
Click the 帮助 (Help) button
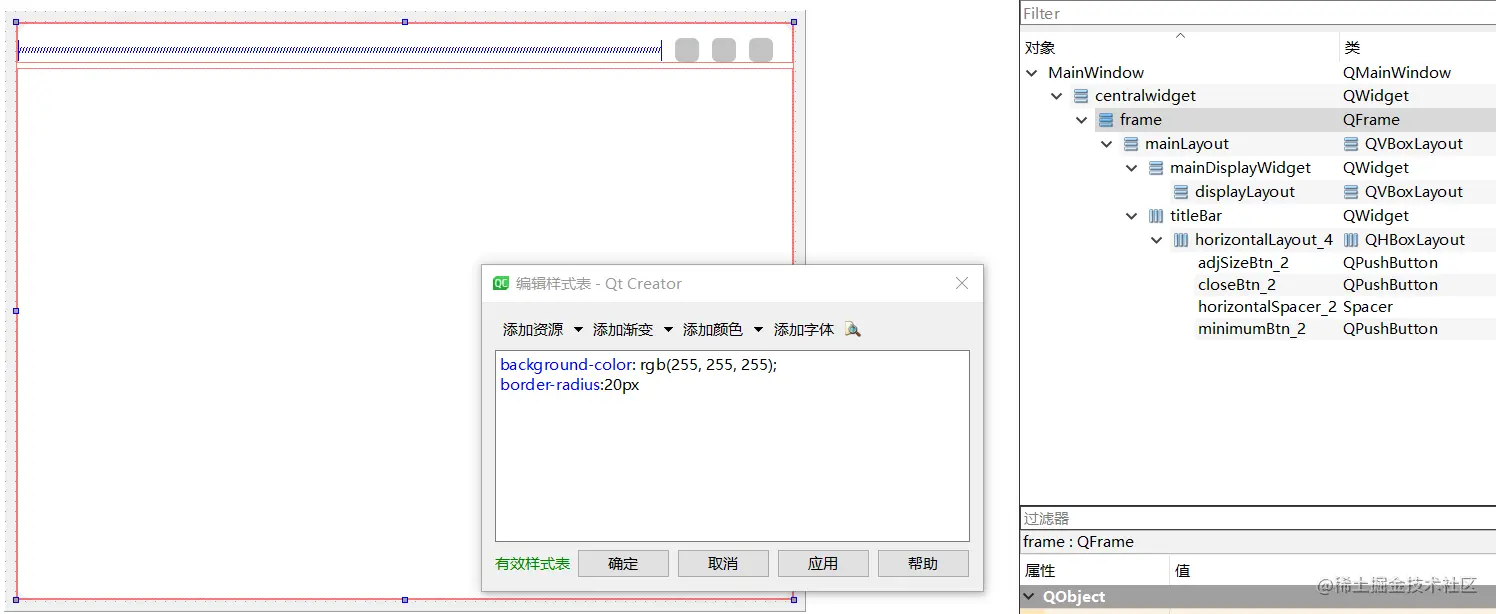[922, 562]
